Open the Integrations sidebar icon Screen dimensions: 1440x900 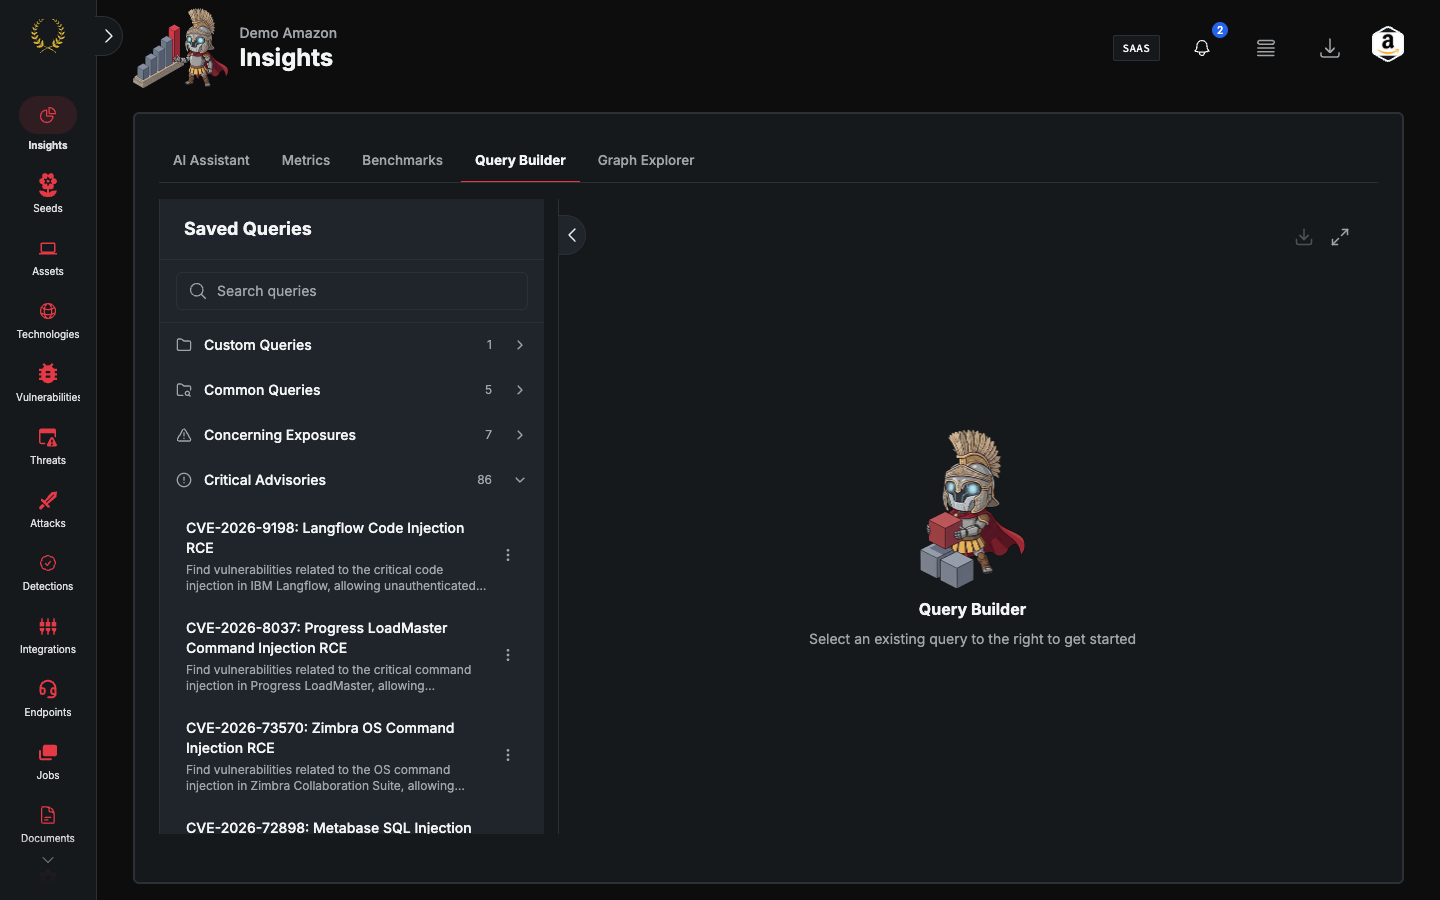pos(48,626)
